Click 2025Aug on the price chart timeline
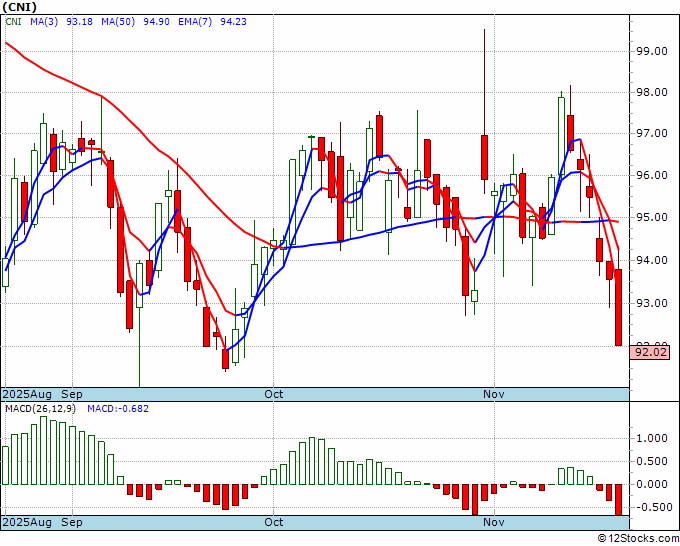 click(27, 394)
